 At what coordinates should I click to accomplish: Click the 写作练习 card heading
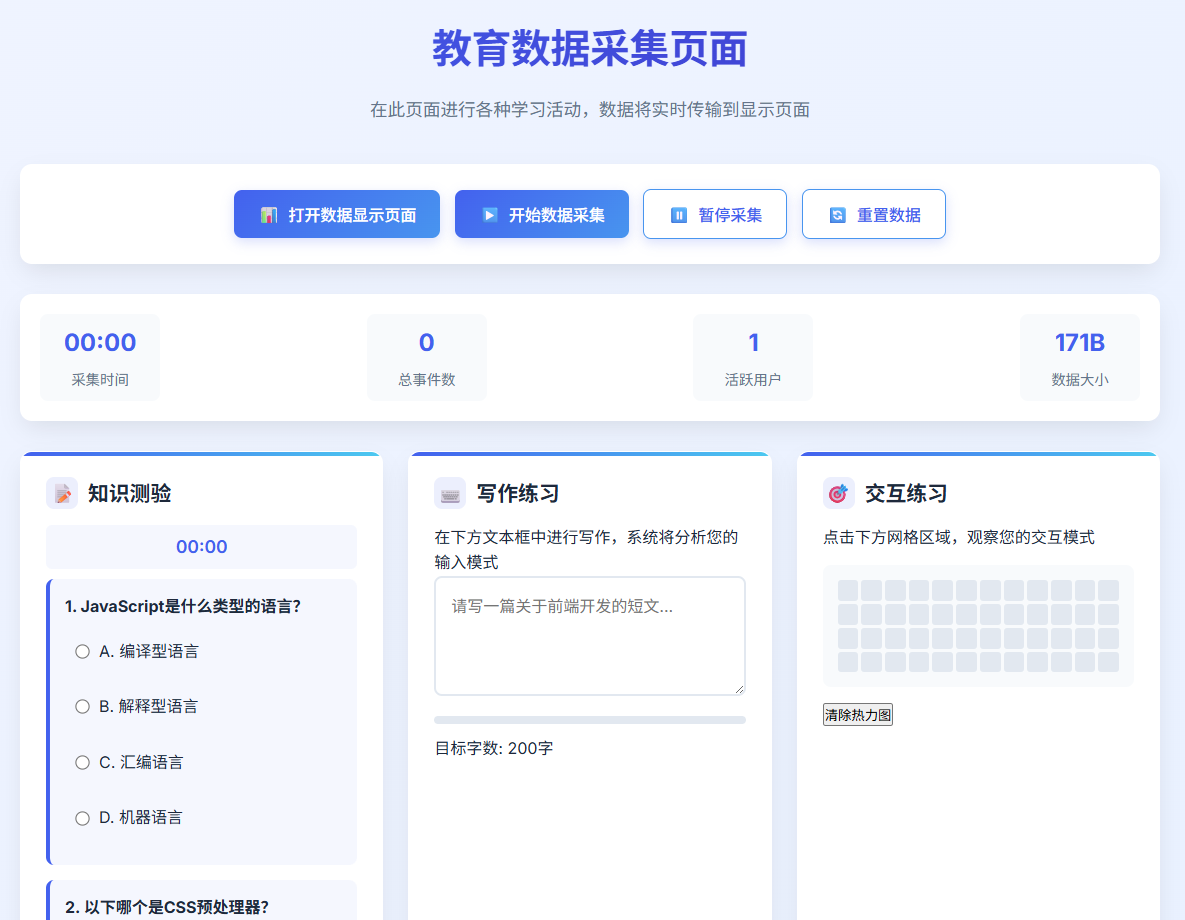point(518,494)
